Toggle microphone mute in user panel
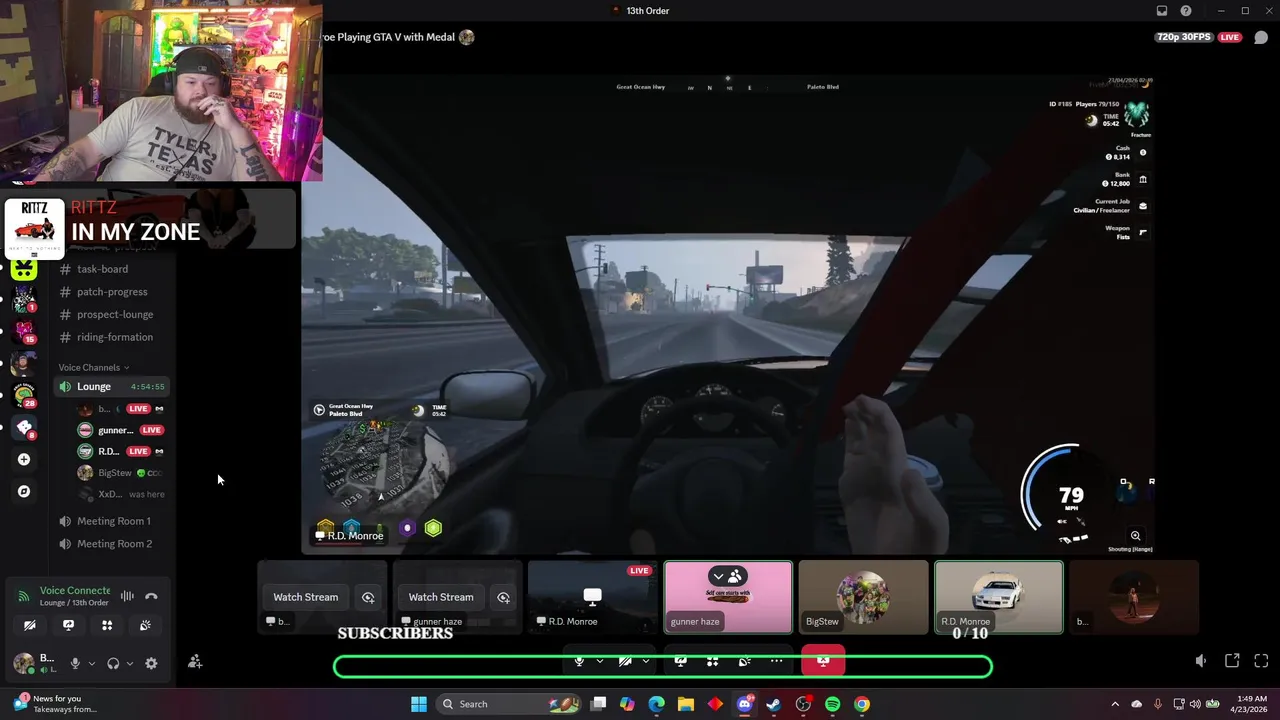 click(x=74, y=663)
